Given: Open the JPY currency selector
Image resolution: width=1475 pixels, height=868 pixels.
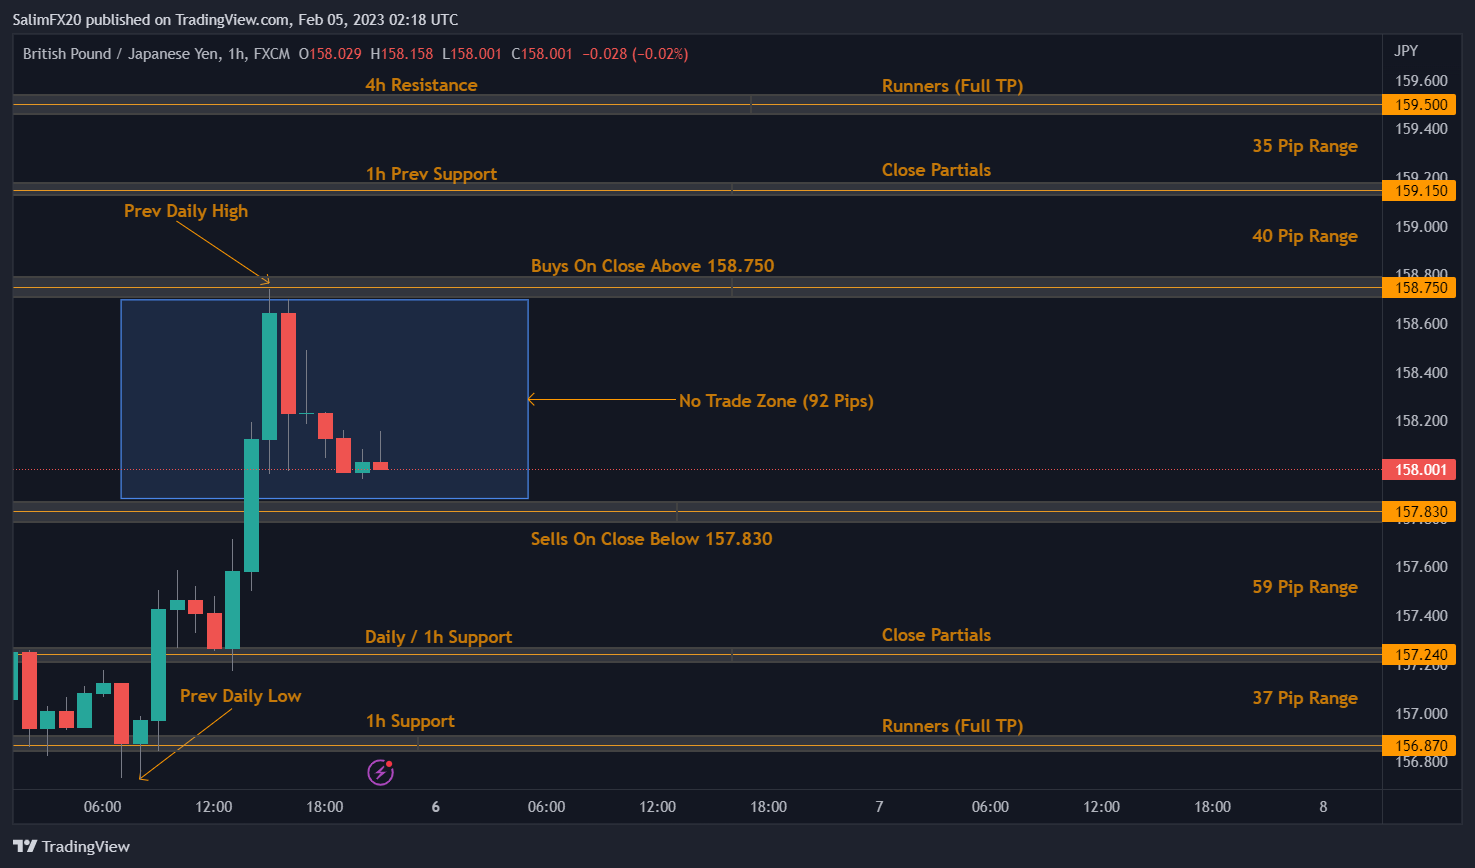Looking at the screenshot, I should pos(1406,51).
